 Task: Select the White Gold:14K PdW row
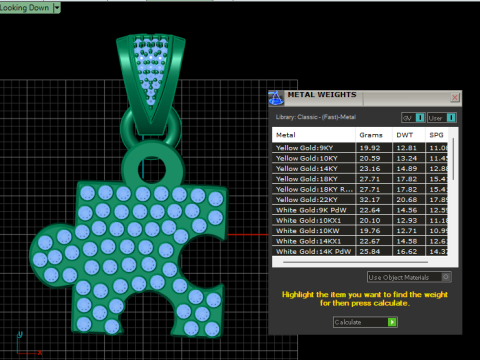(x=360, y=251)
